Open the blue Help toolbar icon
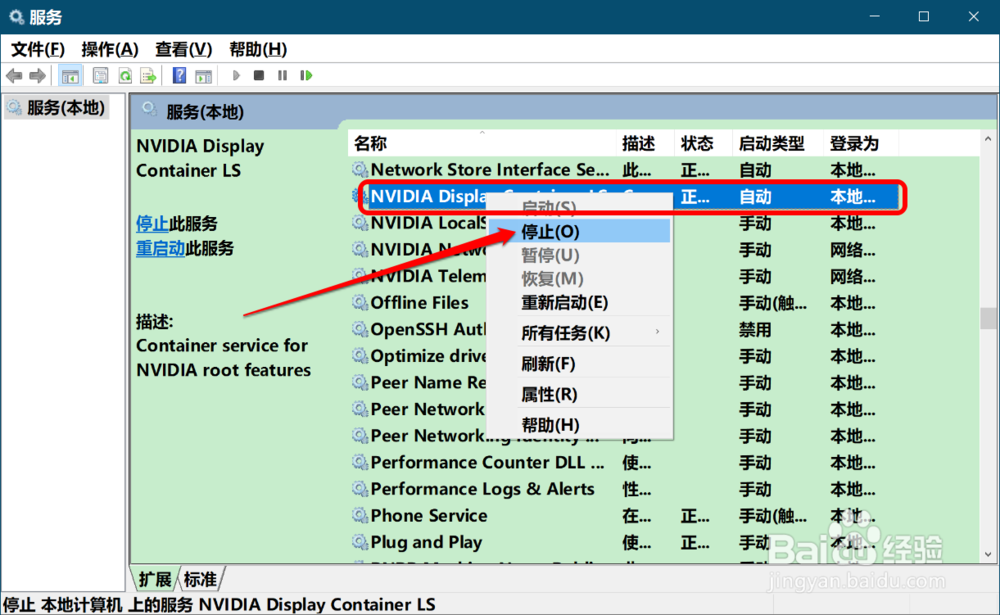This screenshot has height=615, width=1000. pyautogui.click(x=179, y=76)
